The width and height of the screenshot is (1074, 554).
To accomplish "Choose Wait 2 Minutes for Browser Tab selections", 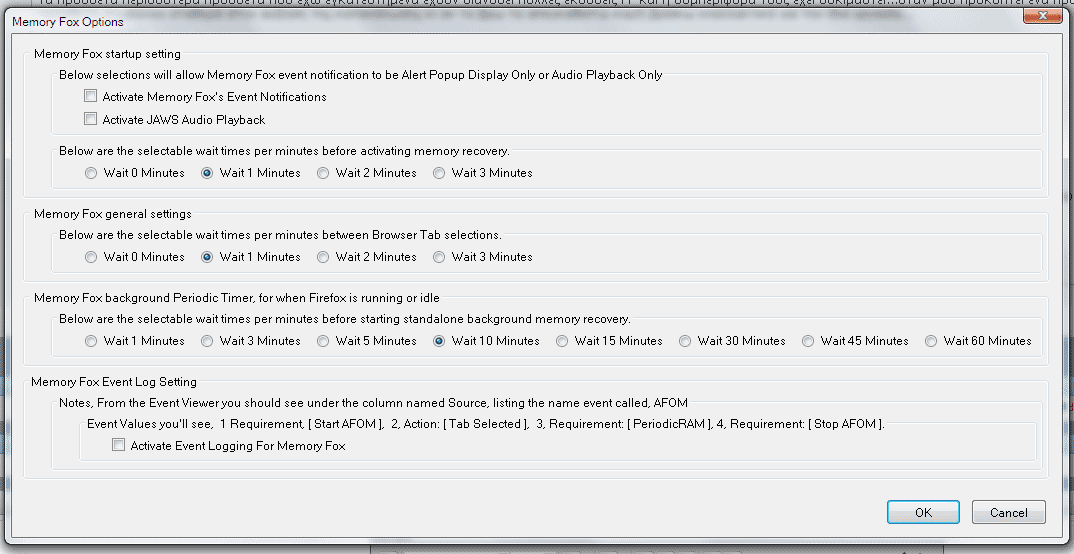I will 323,257.
